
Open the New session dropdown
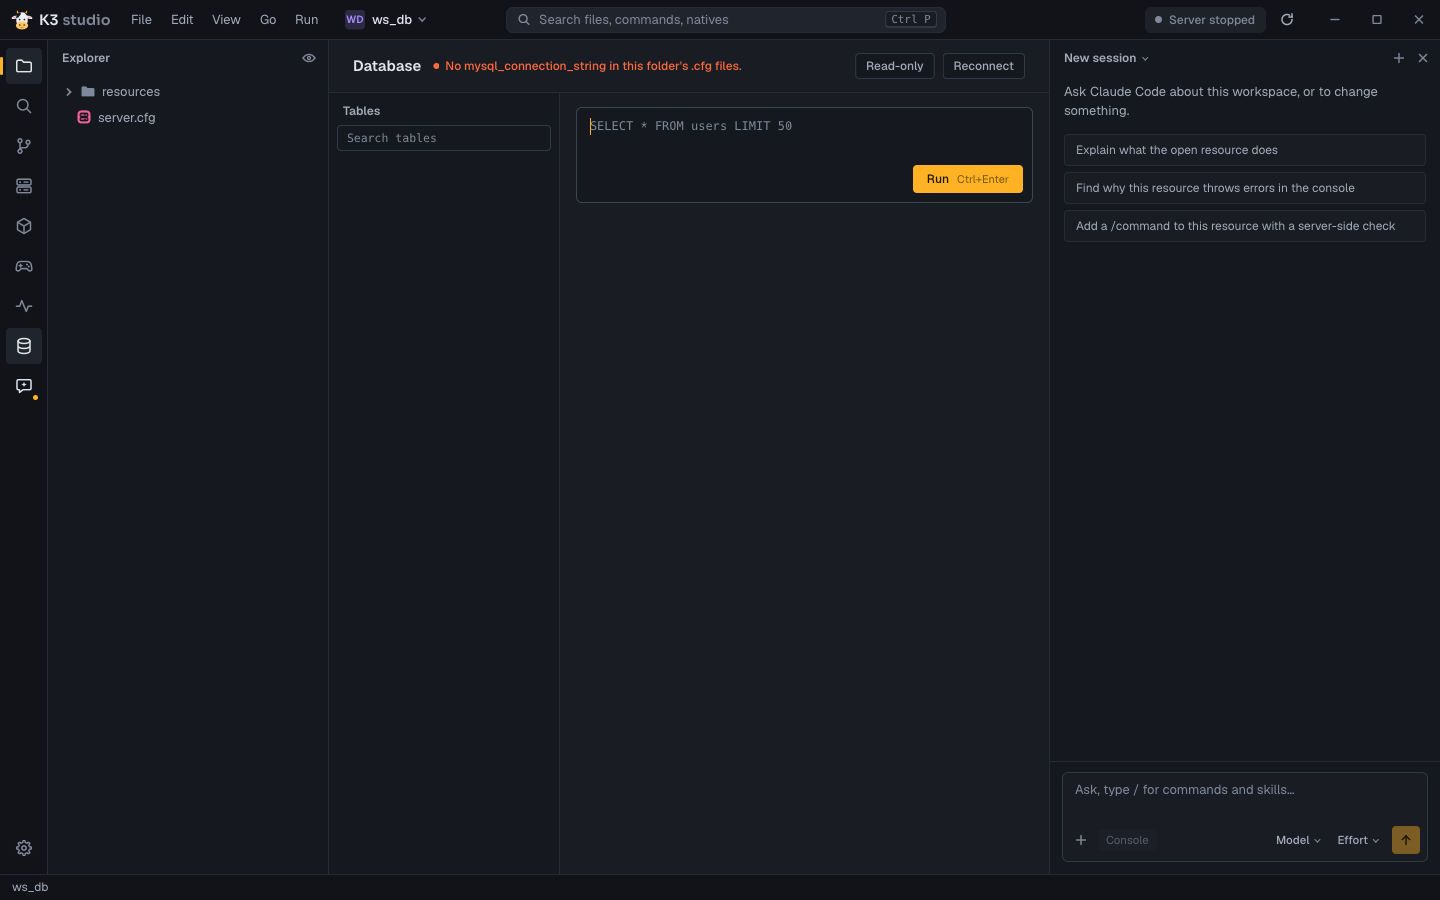coord(1106,58)
